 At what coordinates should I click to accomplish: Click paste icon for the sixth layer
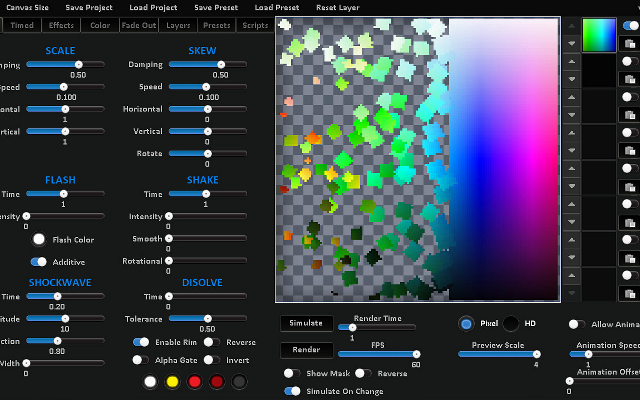pos(630,222)
